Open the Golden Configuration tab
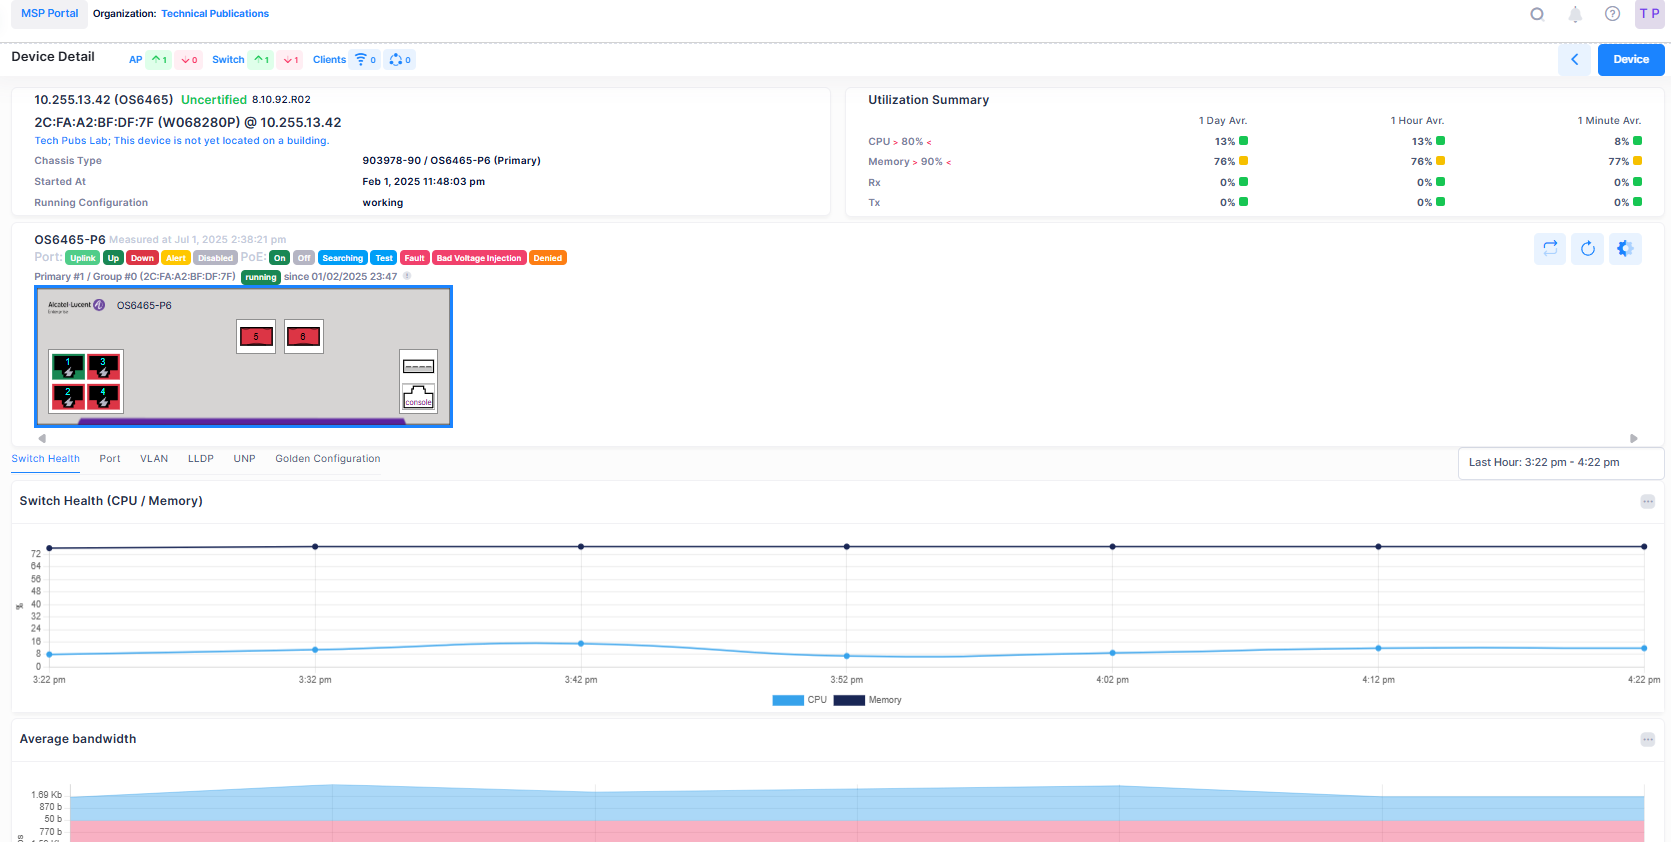The image size is (1671, 842). [327, 459]
